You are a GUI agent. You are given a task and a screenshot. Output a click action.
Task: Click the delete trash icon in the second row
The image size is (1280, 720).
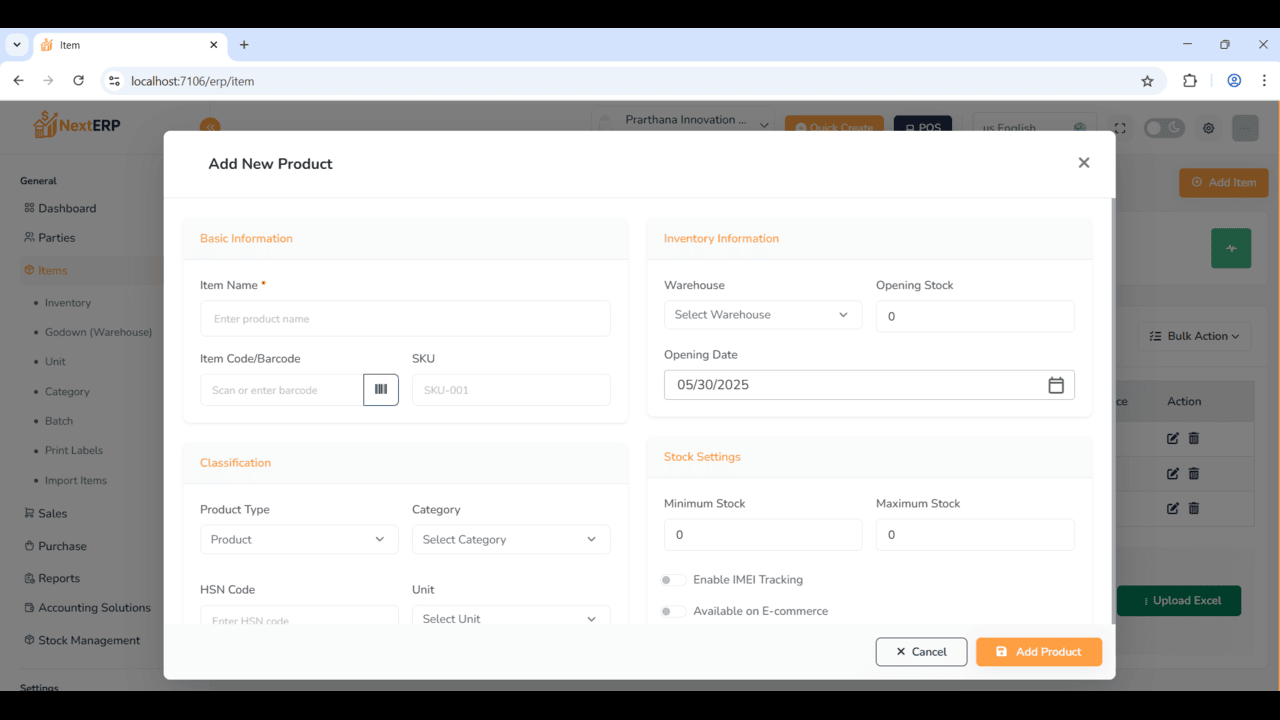click(x=1193, y=473)
